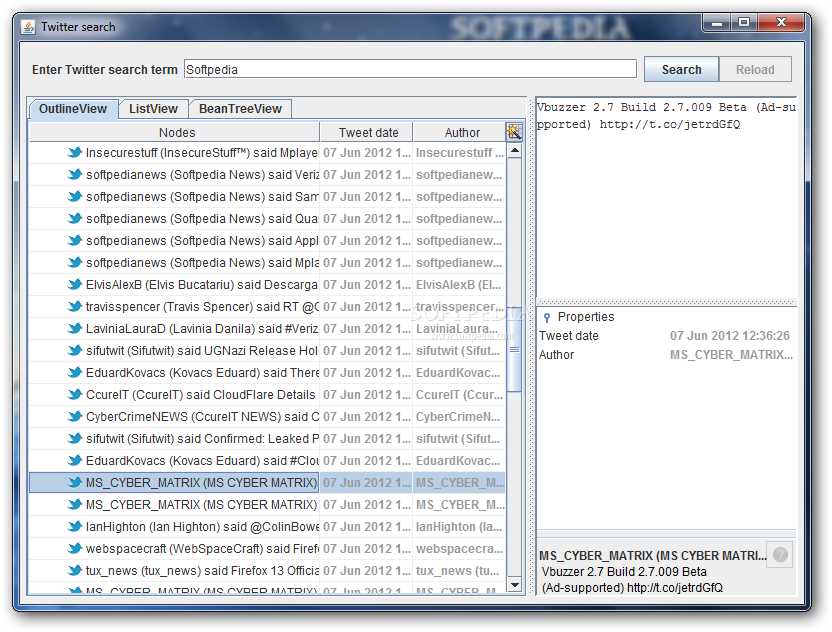Click the Reload button

(x=755, y=70)
